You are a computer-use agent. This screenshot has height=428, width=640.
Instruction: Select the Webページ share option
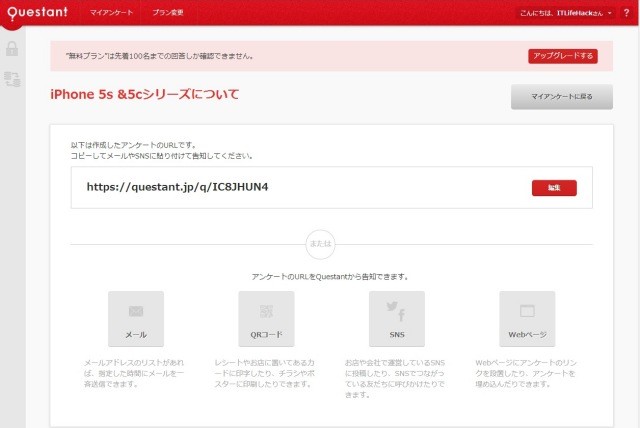tap(527, 319)
